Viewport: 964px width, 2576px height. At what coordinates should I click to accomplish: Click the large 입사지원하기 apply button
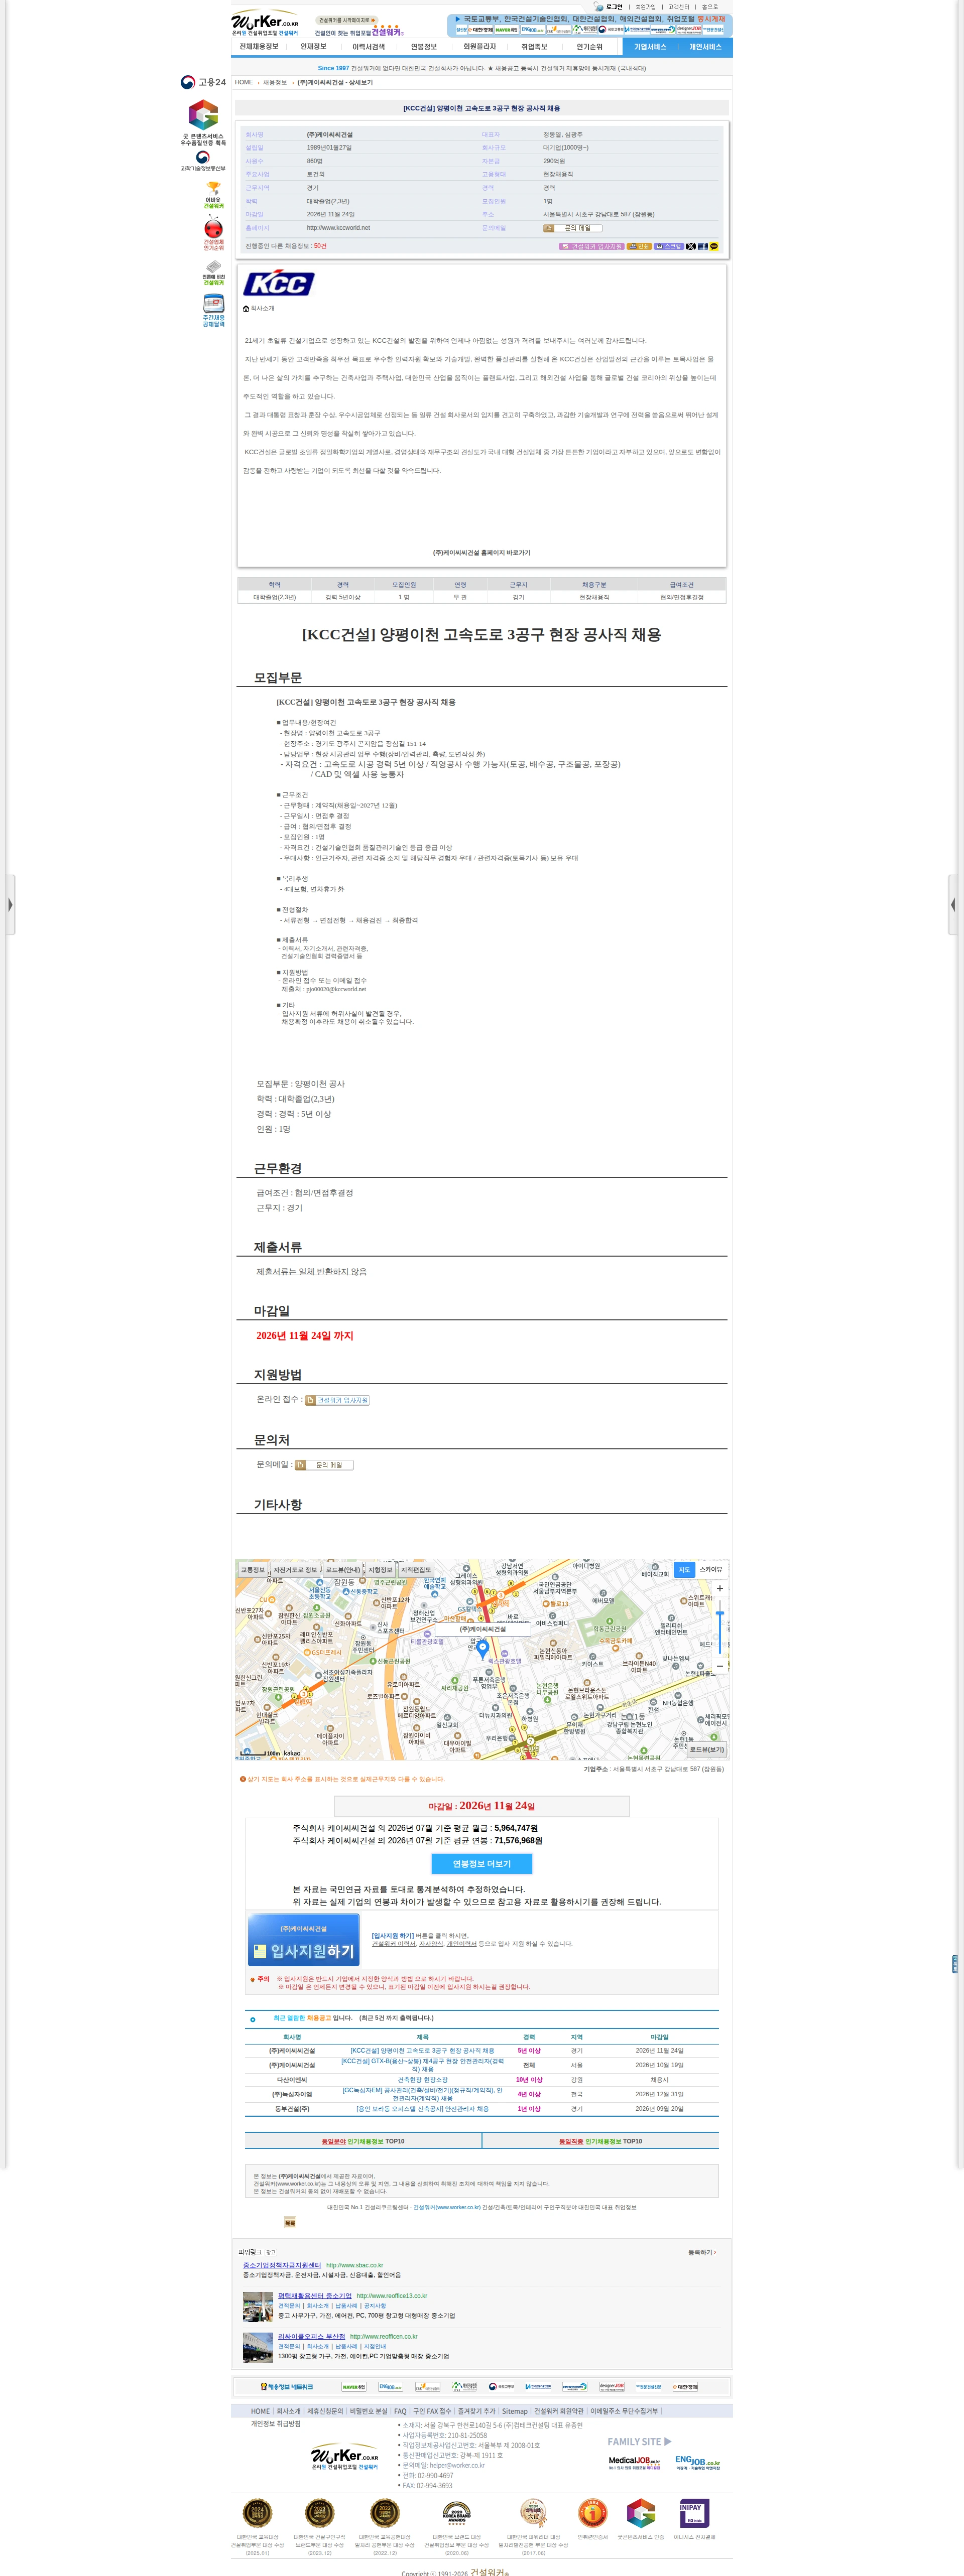(x=304, y=1940)
